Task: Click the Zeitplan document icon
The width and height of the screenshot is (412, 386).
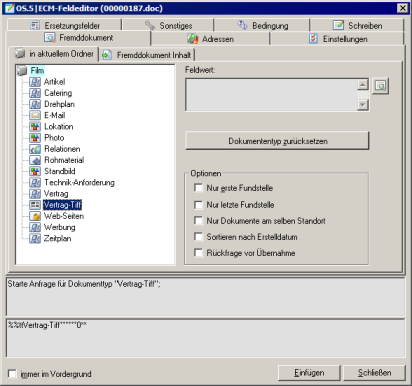Action: pos(35,239)
